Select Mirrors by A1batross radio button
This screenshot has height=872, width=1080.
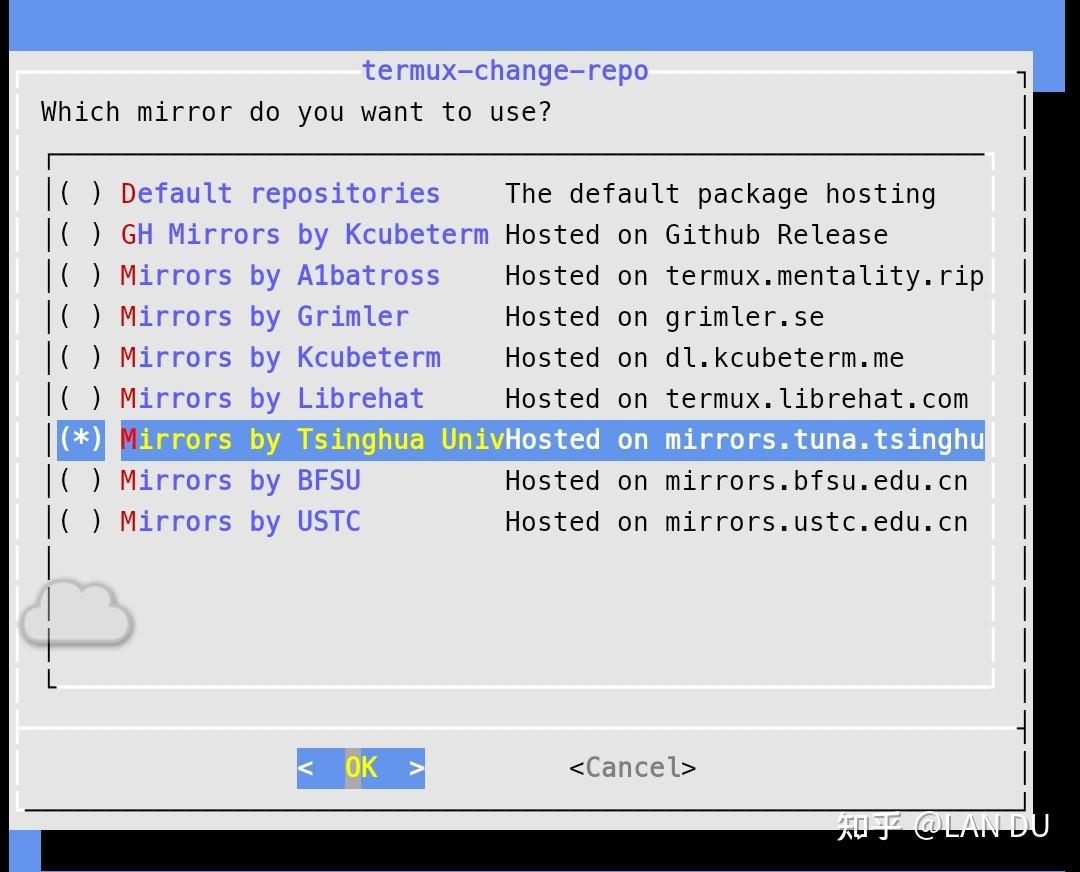click(81, 276)
